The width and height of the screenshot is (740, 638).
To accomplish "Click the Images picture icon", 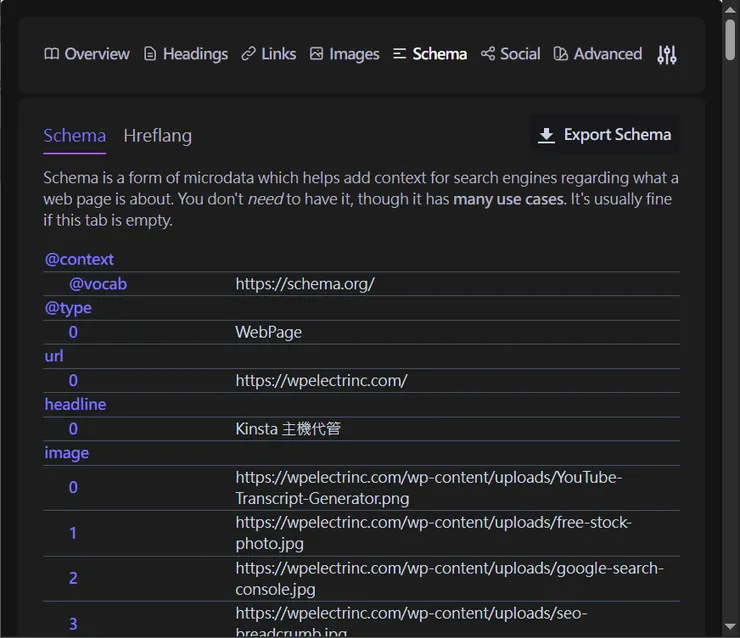I will click(x=316, y=54).
